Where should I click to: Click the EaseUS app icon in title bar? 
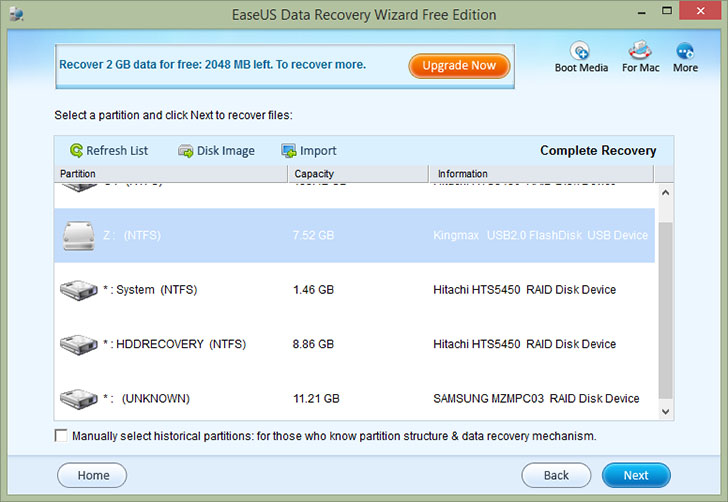pyautogui.click(x=16, y=14)
